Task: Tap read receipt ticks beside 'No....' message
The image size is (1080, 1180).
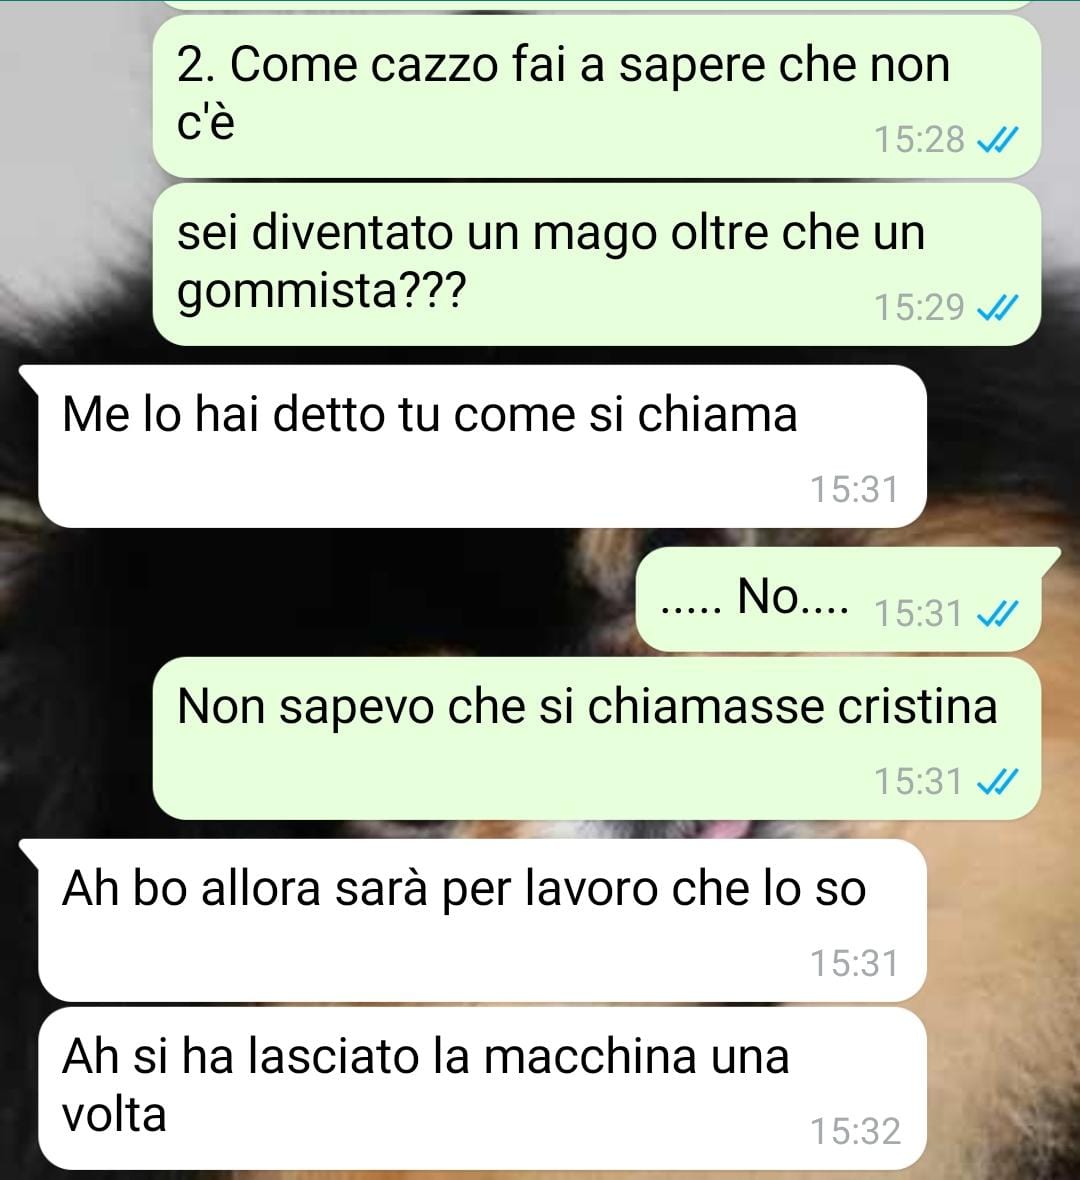Action: [997, 613]
